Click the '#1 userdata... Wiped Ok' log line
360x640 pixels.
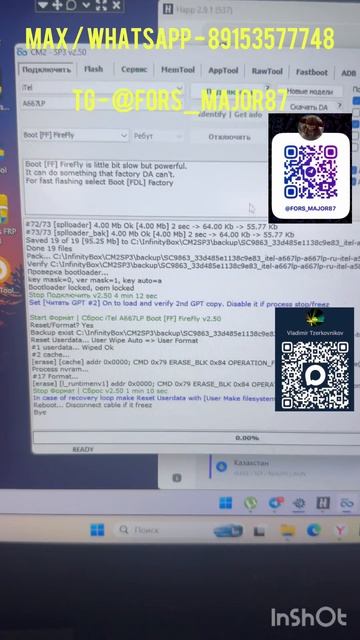tap(73, 348)
